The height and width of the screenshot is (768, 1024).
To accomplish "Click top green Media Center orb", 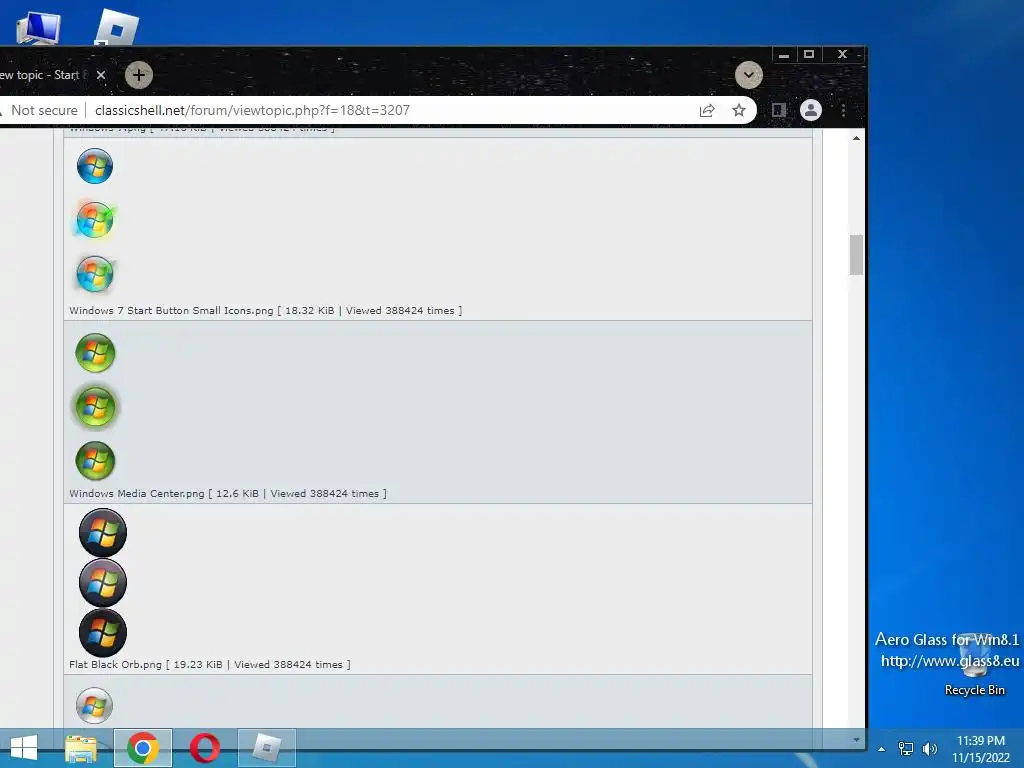I will coord(95,353).
